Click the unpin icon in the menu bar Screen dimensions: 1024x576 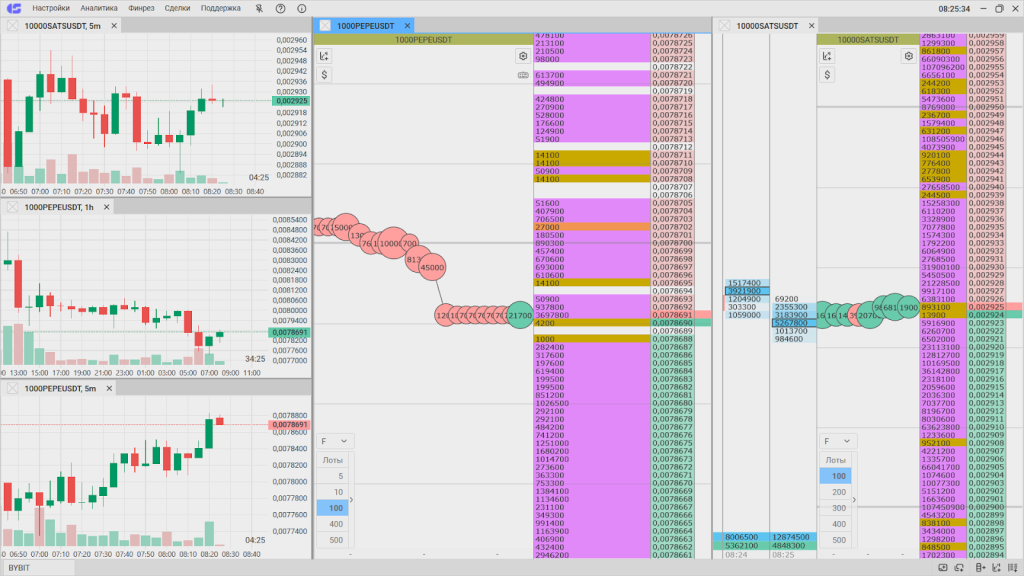(260, 8)
